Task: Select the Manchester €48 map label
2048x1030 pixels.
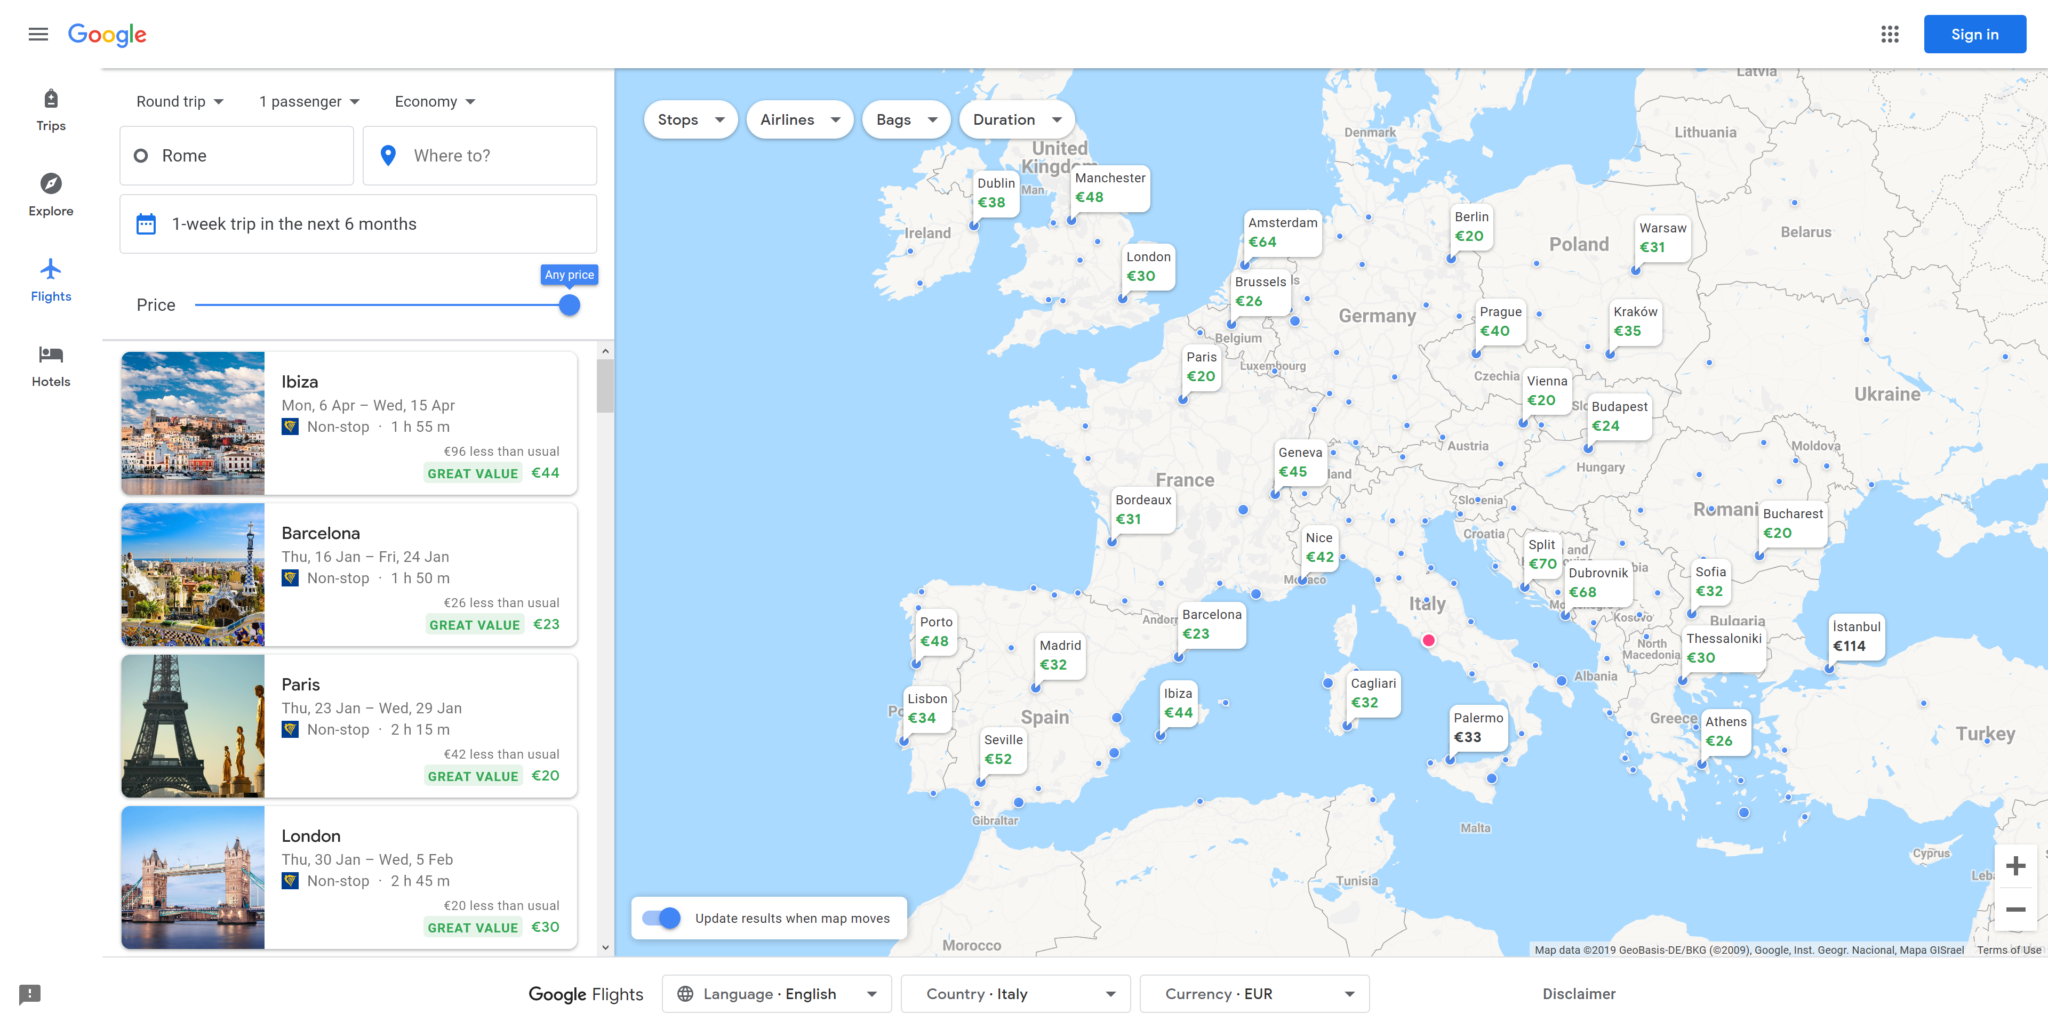Action: (1110, 188)
